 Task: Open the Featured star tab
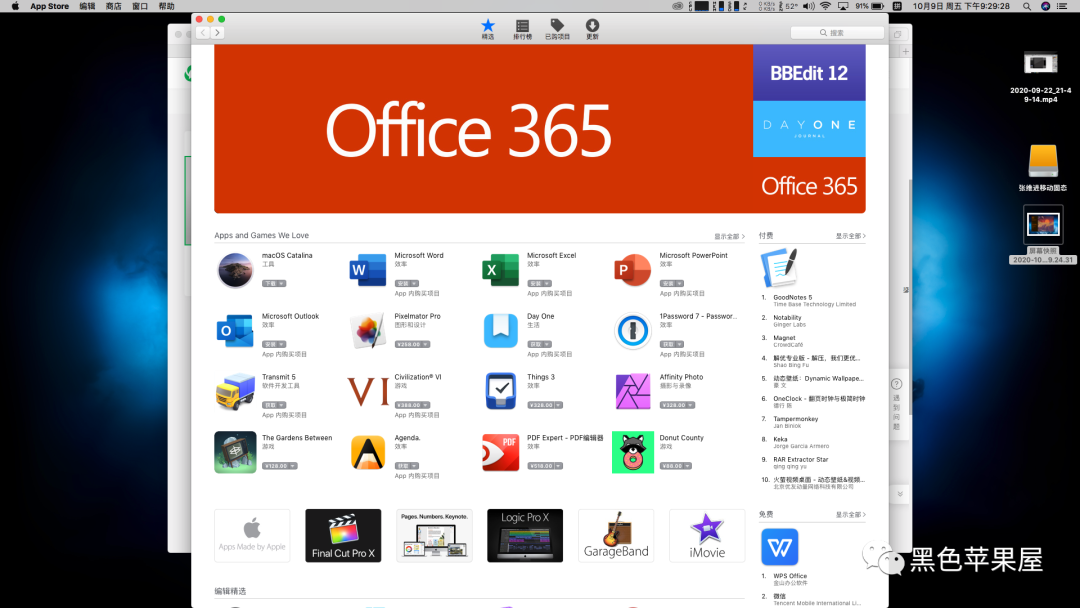tap(488, 29)
